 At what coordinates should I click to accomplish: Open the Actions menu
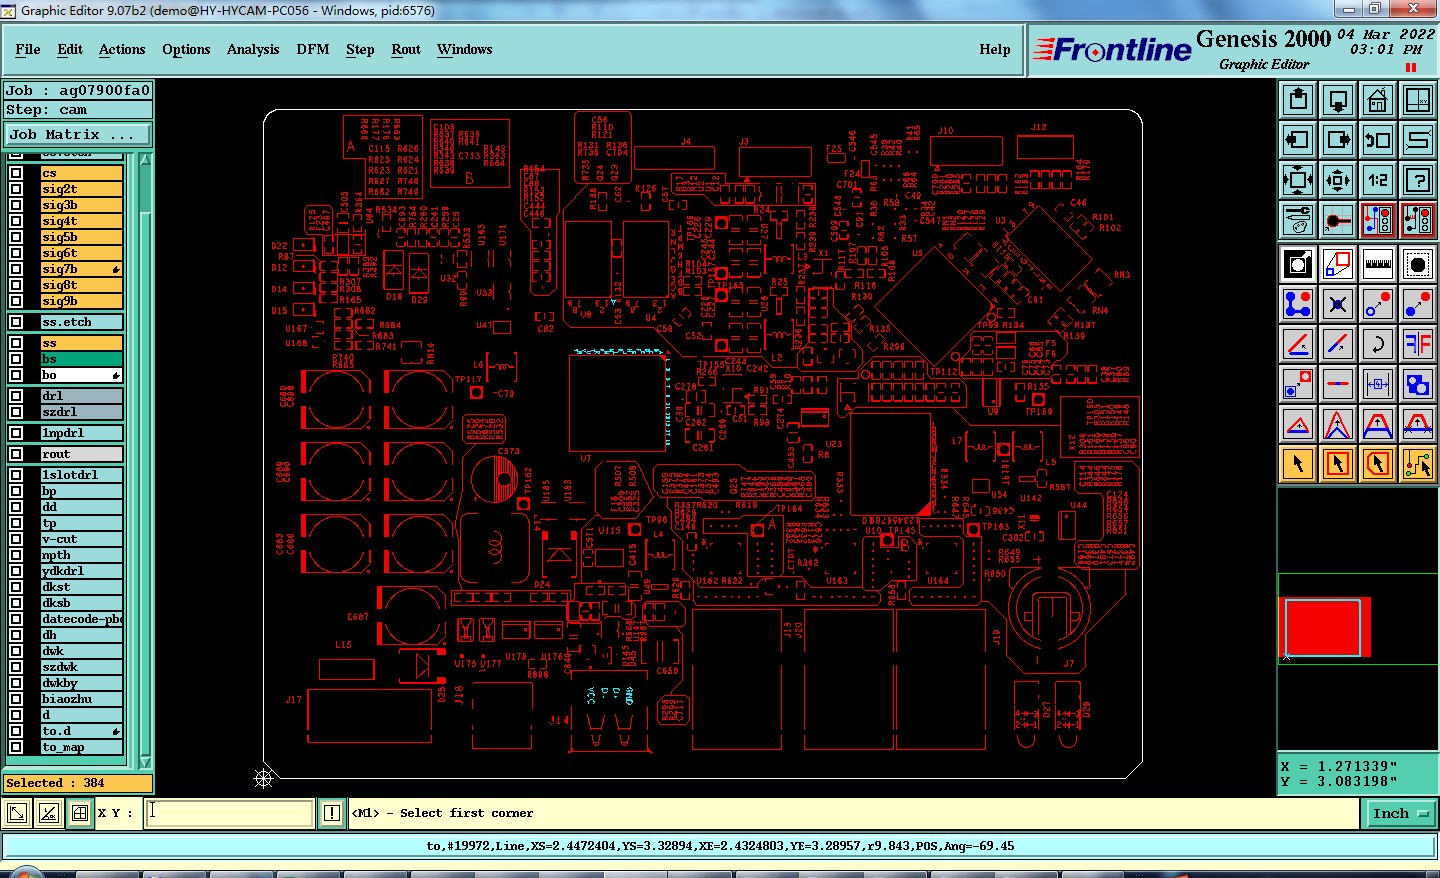pos(122,49)
